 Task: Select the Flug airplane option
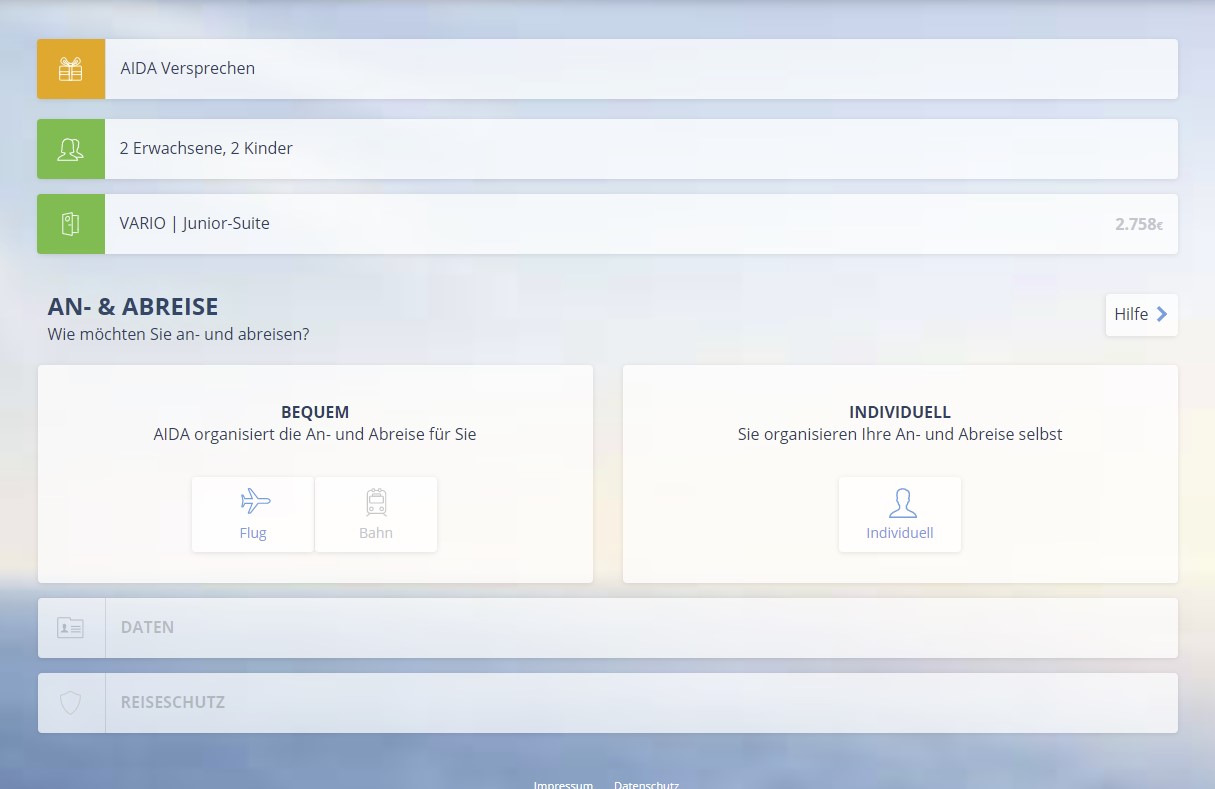click(x=253, y=514)
